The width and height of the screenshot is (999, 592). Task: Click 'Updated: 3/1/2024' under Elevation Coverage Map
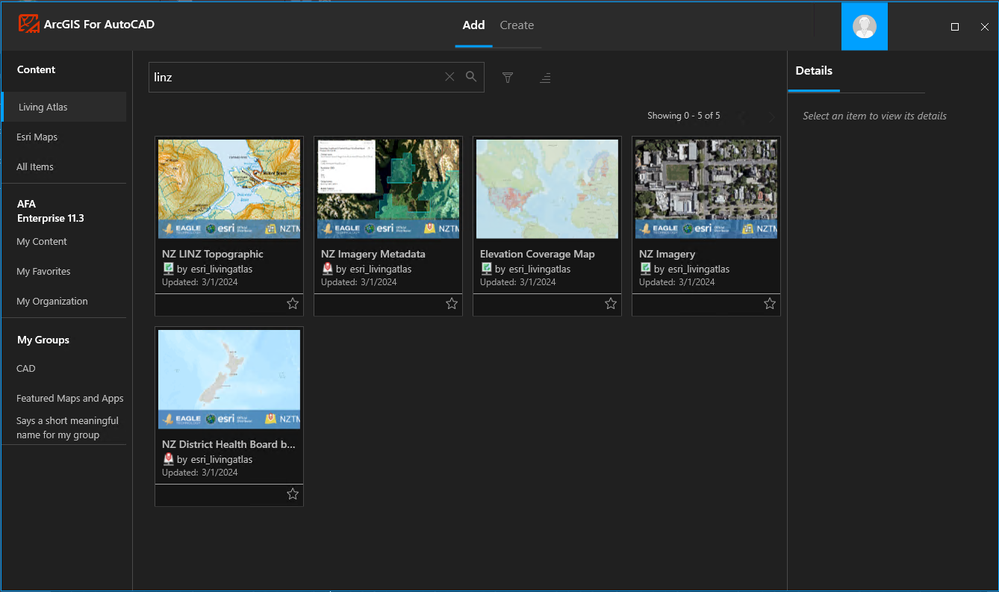(517, 282)
